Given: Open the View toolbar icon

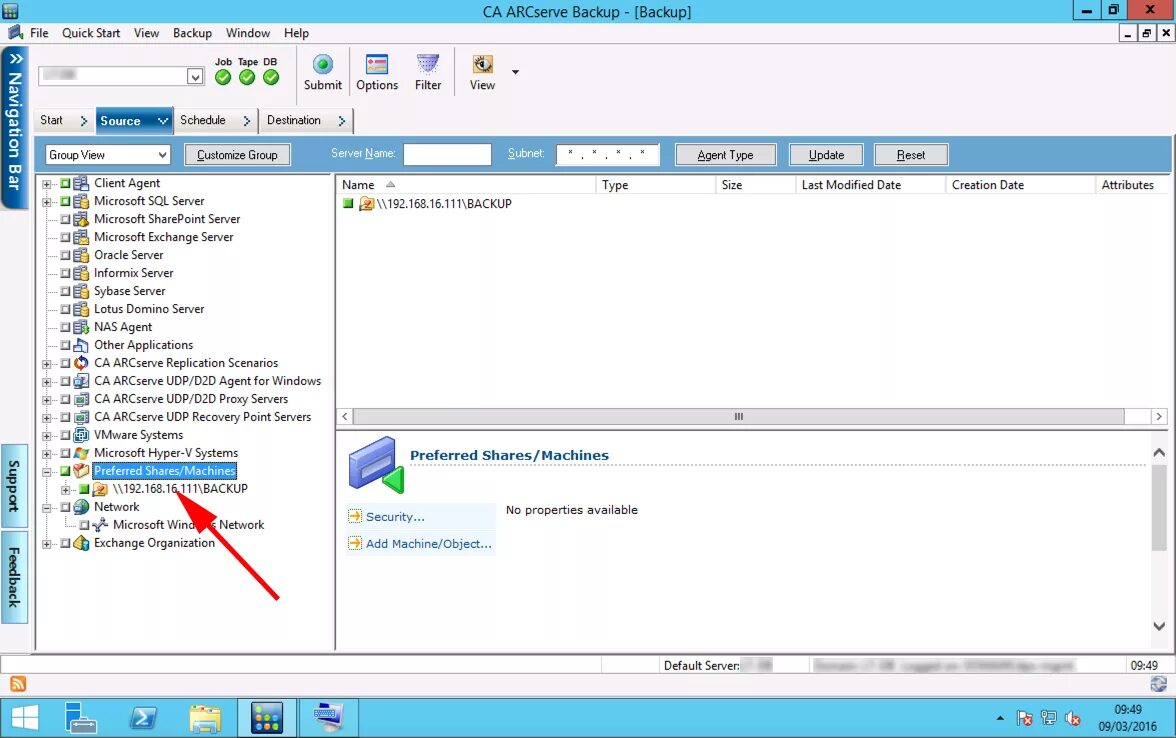Looking at the screenshot, I should click(x=482, y=73).
